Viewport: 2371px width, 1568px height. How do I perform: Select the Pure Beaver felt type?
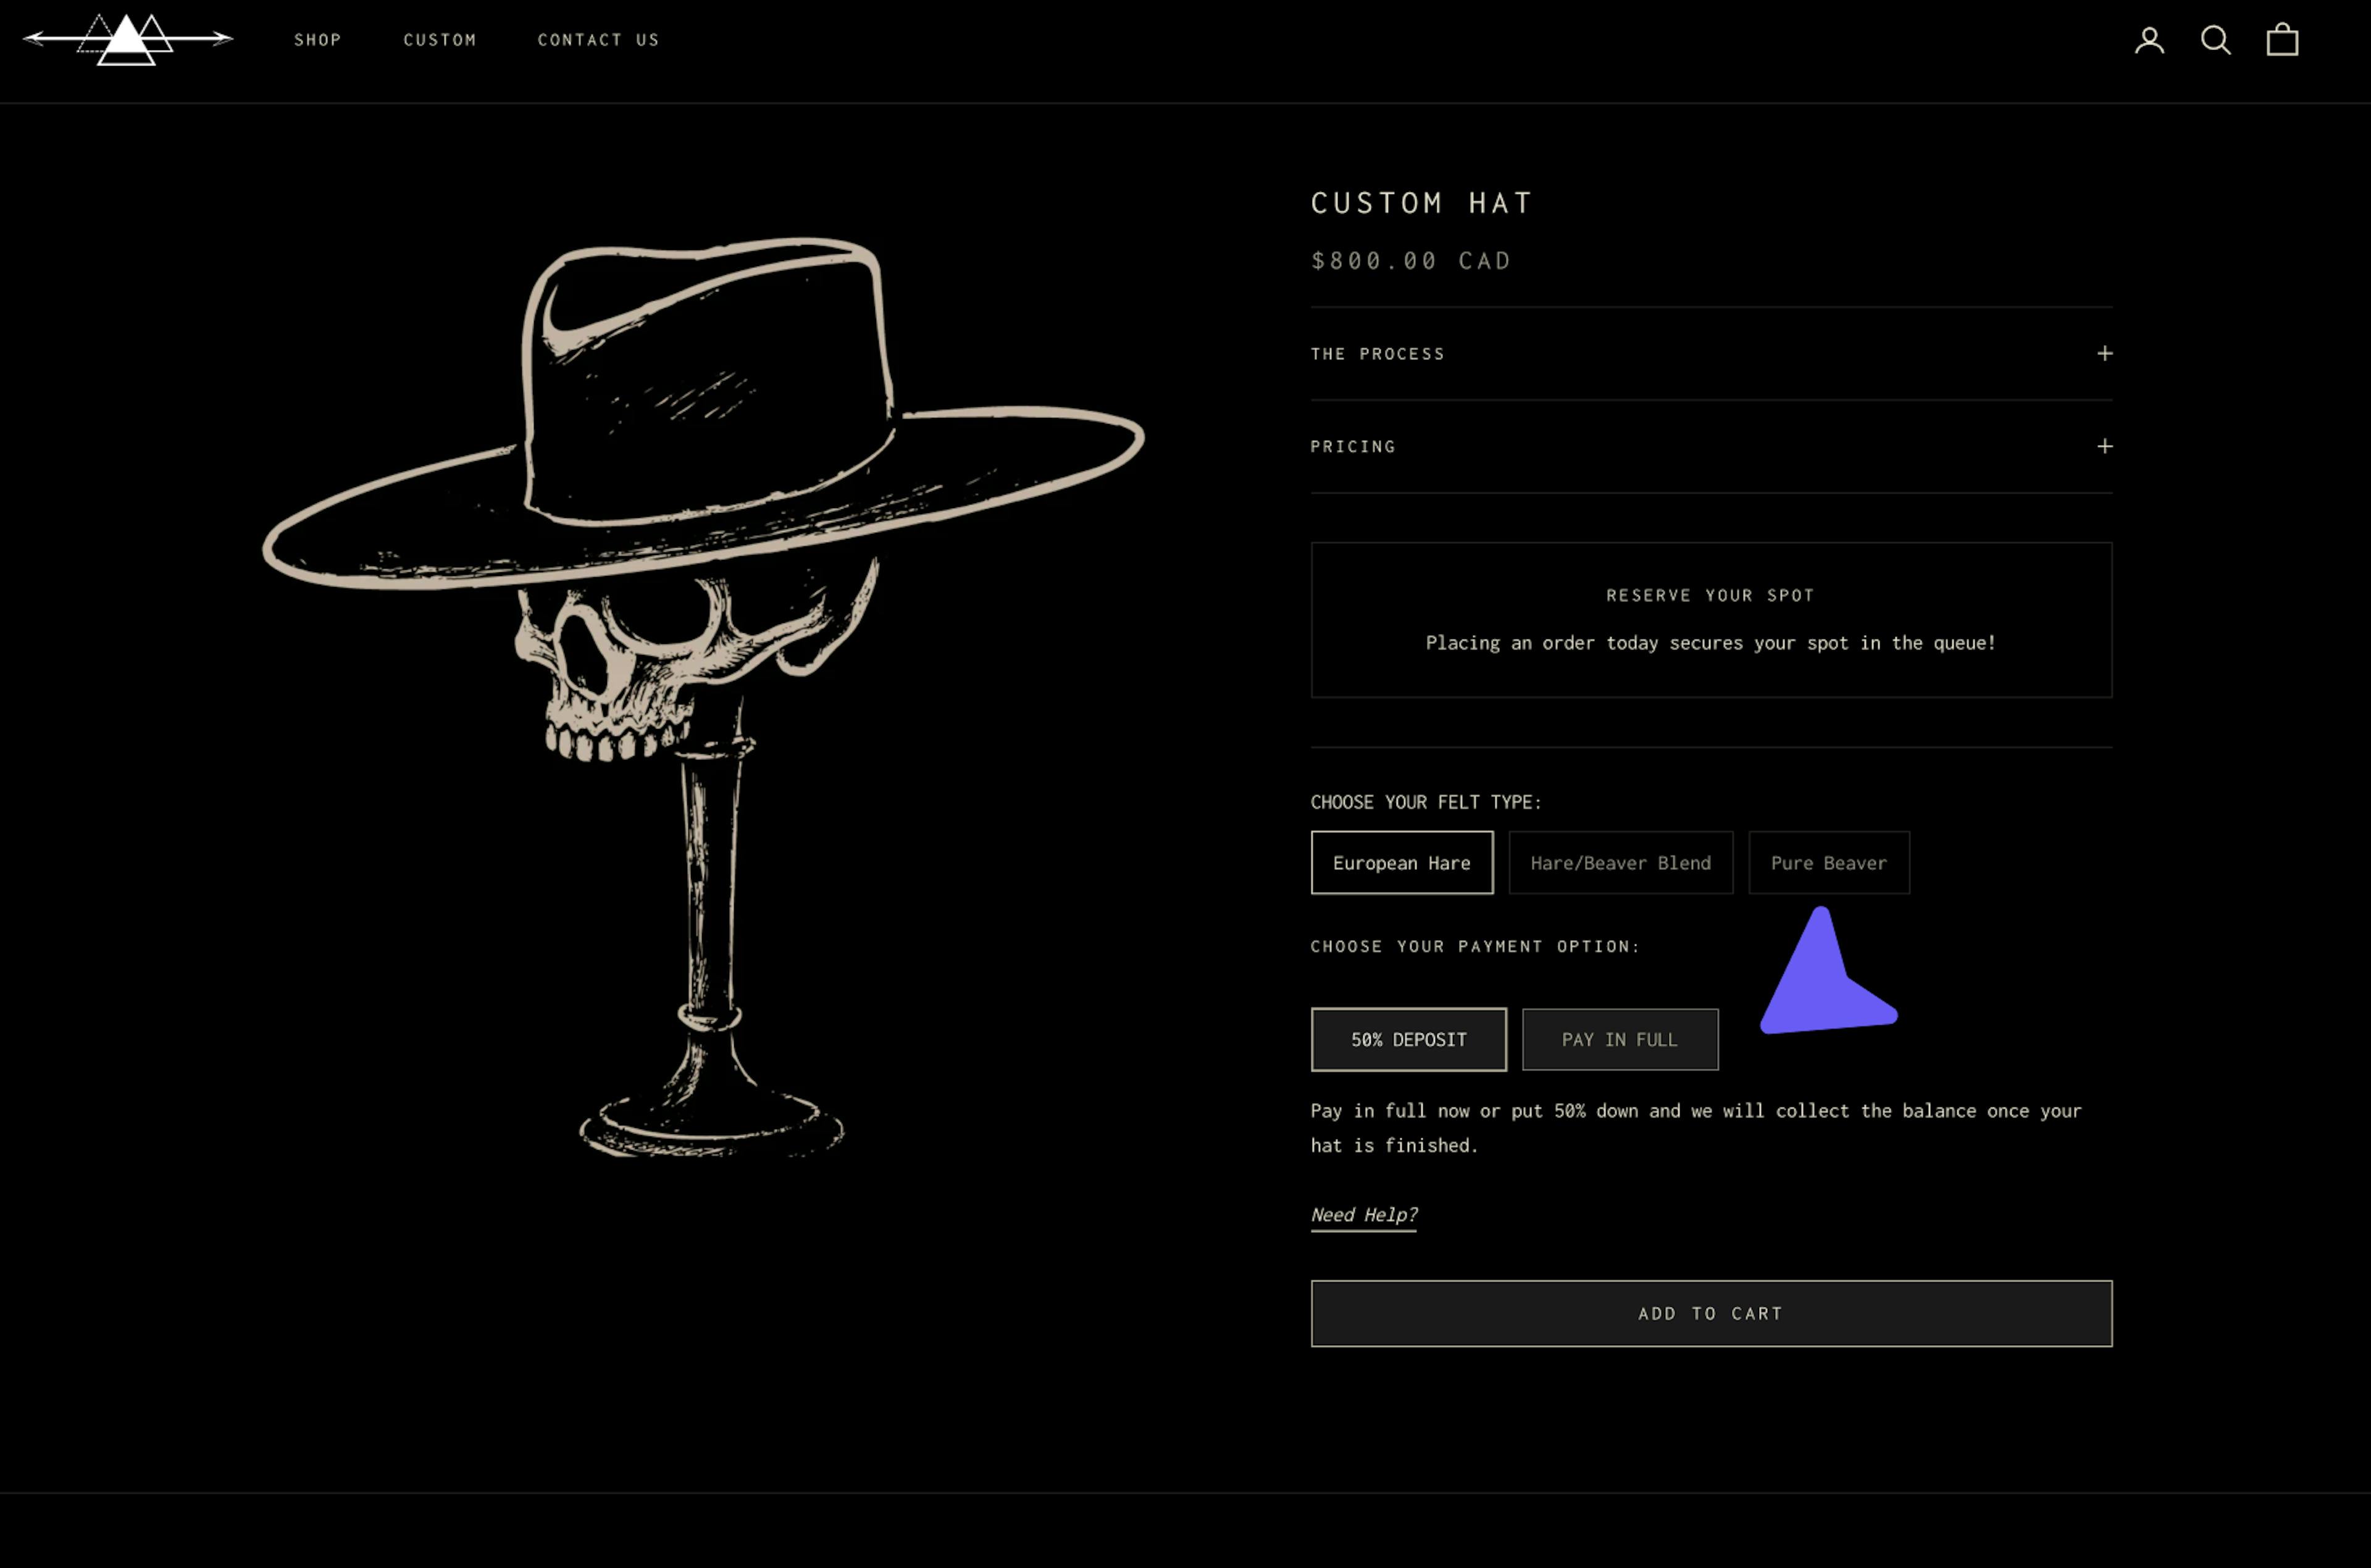1828,862
